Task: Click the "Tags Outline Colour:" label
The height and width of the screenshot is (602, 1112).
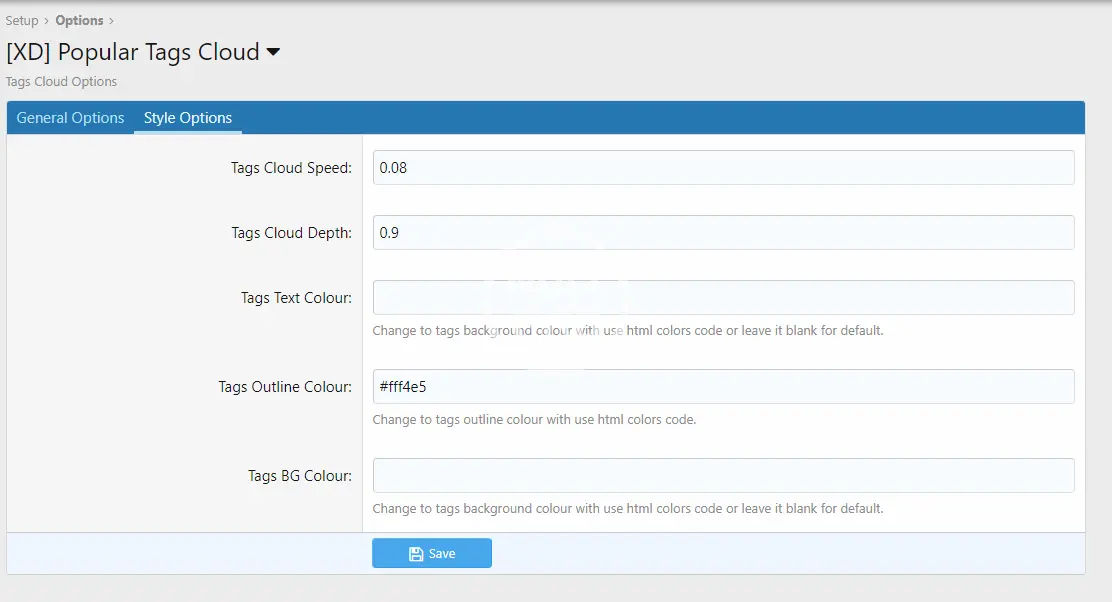Action: tap(285, 387)
